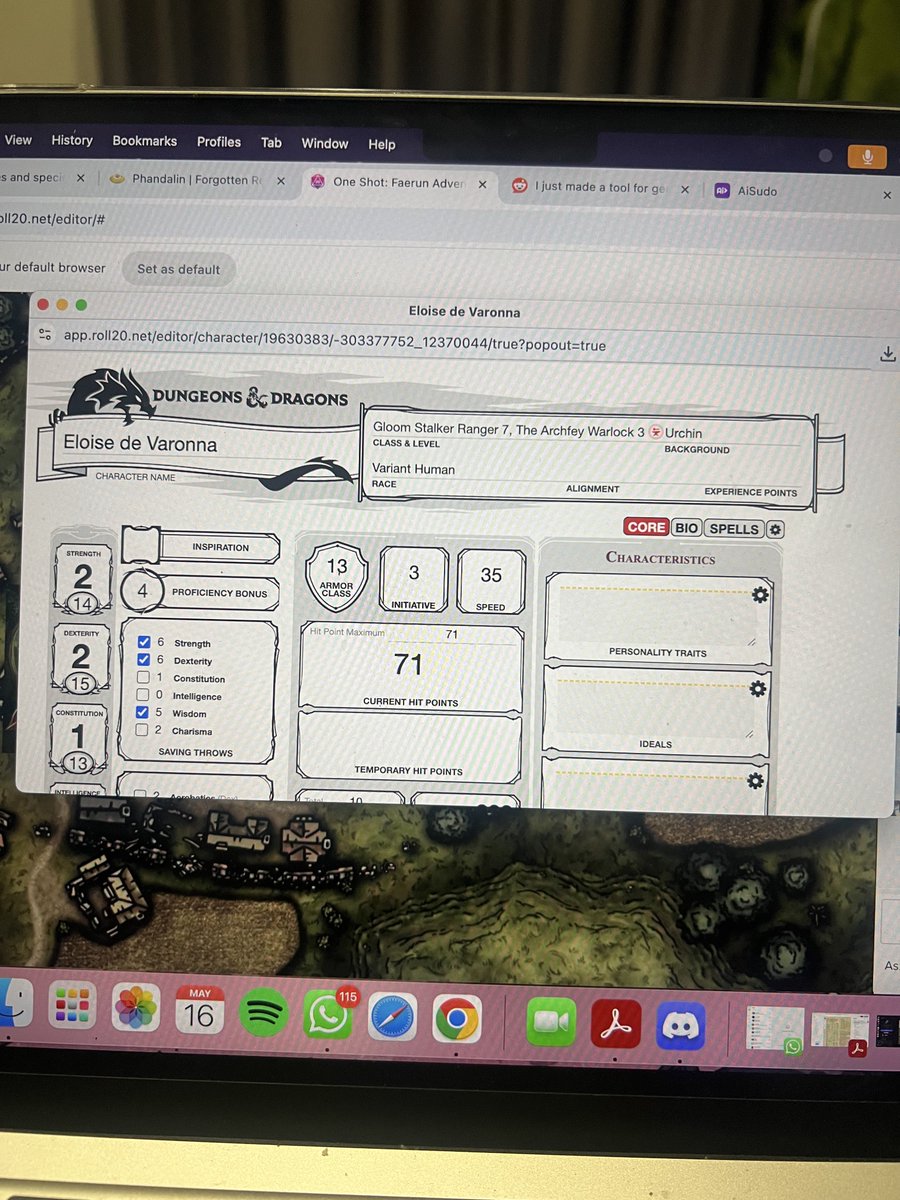This screenshot has width=900, height=1200.
Task: Open FaceTime from the dock
Action: pyautogui.click(x=551, y=1022)
